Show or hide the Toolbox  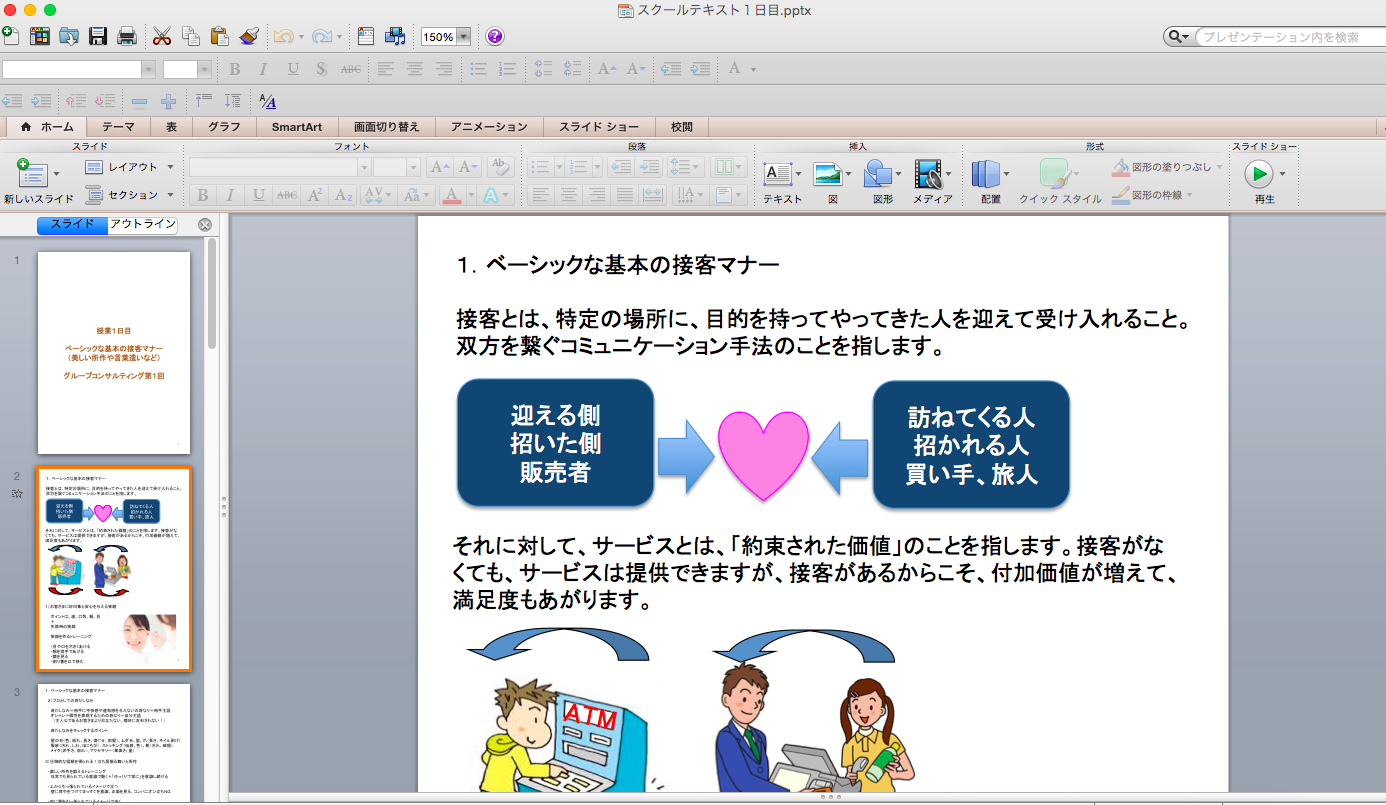pyautogui.click(x=366, y=37)
